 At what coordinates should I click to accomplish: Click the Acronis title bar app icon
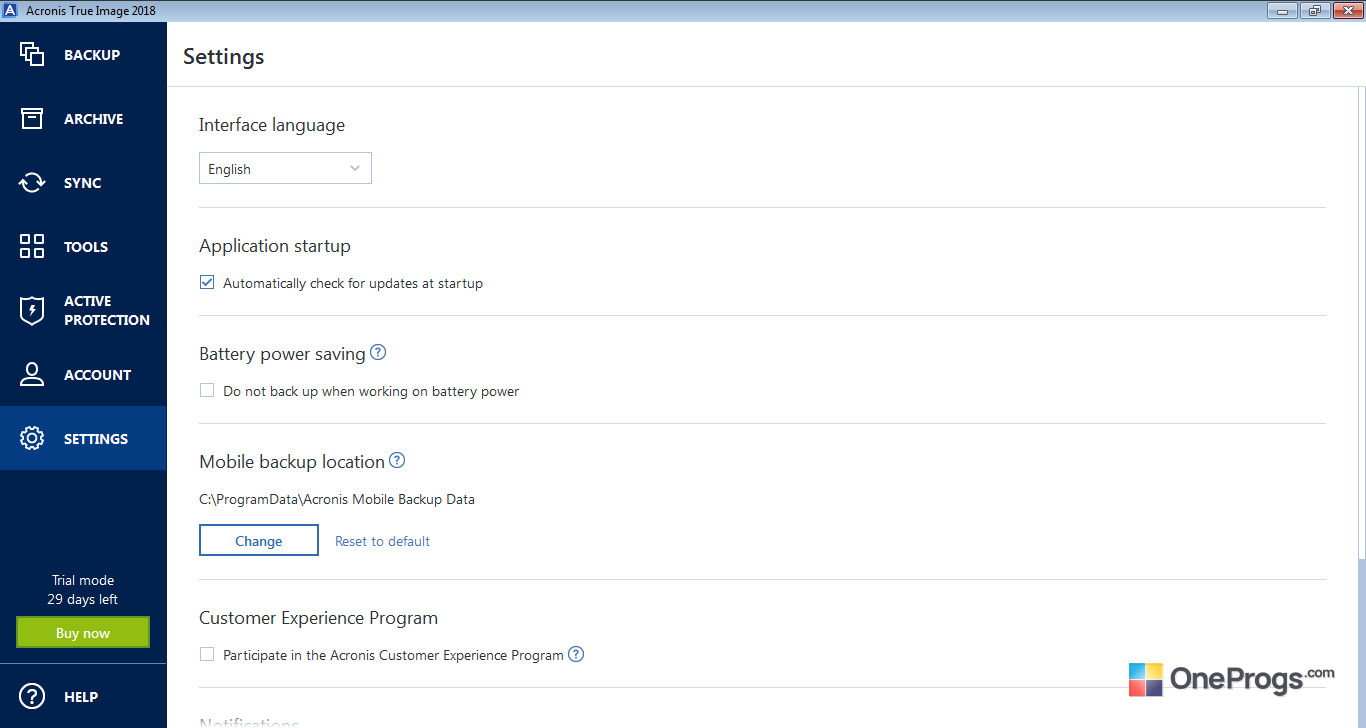click(11, 10)
